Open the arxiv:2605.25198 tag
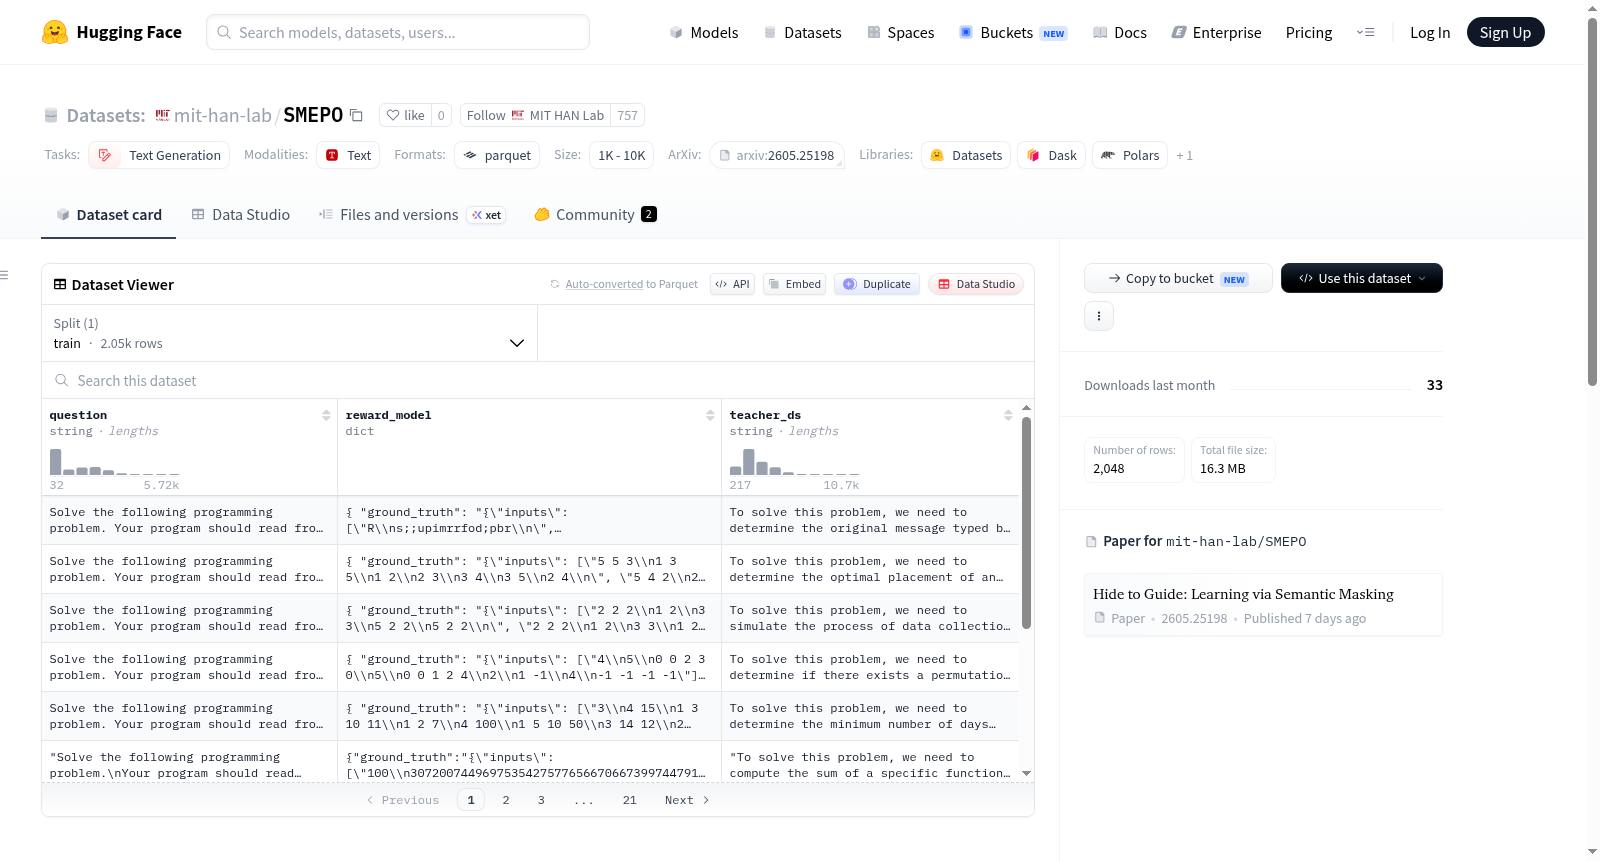This screenshot has height=861, width=1600. (777, 155)
